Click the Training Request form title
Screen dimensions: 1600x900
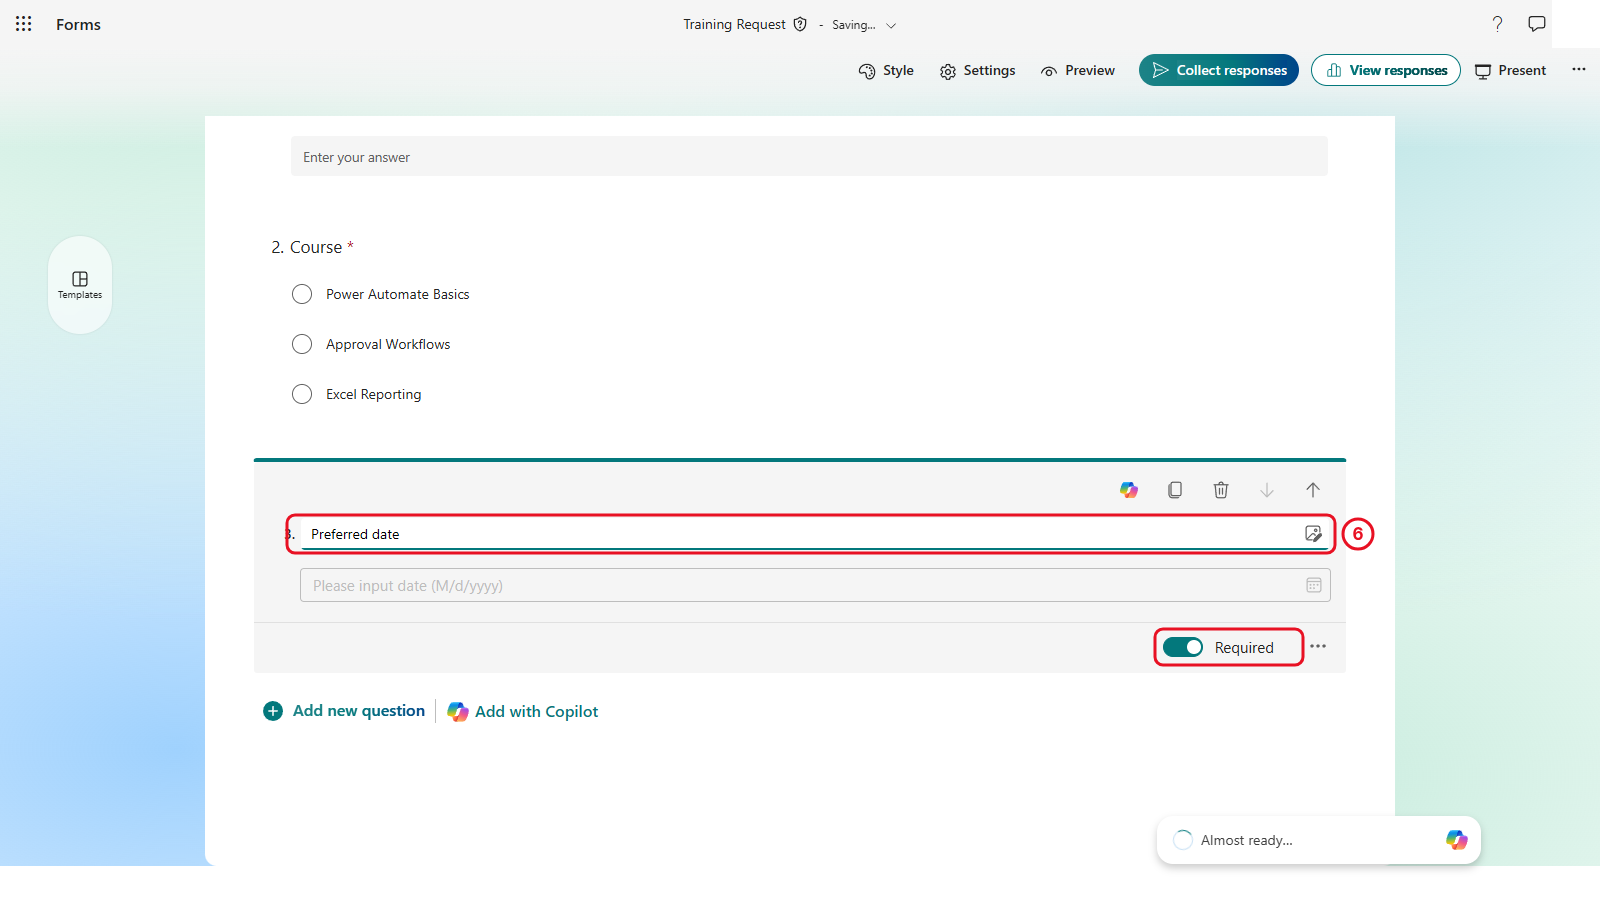click(734, 24)
